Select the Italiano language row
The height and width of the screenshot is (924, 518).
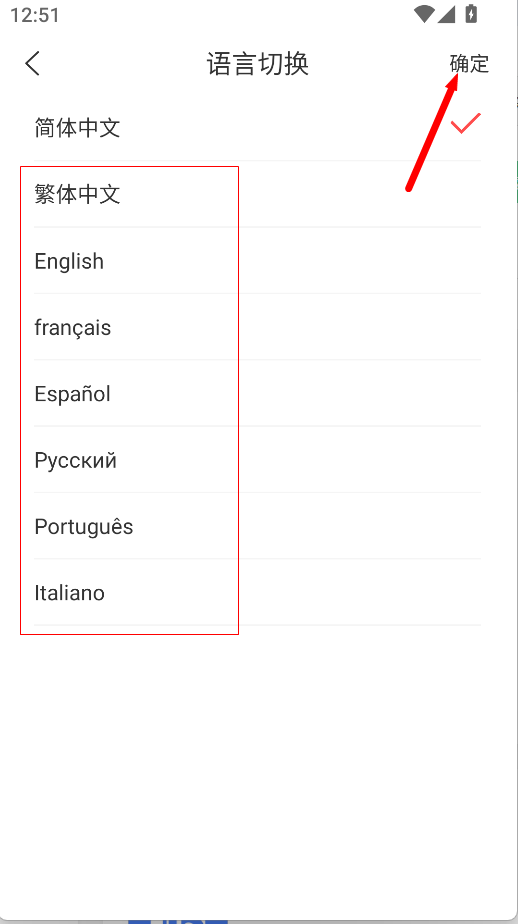(258, 592)
